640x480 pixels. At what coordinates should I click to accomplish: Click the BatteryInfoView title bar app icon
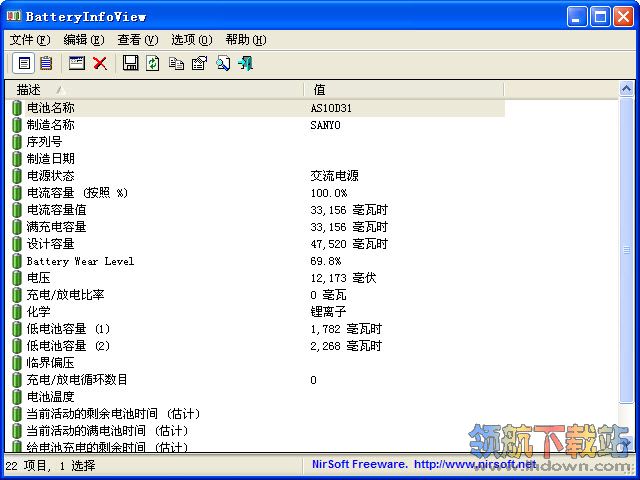[14, 16]
